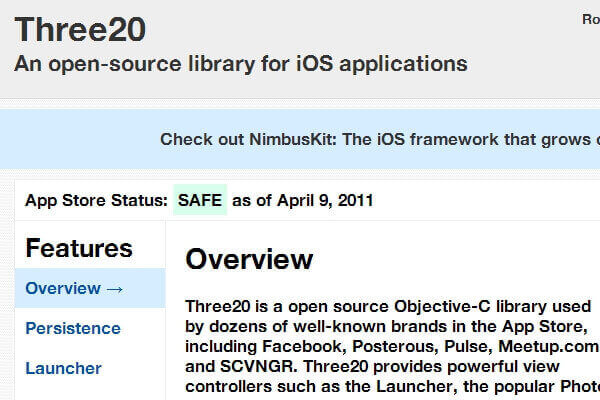Image resolution: width=600 pixels, height=400 pixels.
Task: Click the App Store Status label
Action: (x=96, y=200)
